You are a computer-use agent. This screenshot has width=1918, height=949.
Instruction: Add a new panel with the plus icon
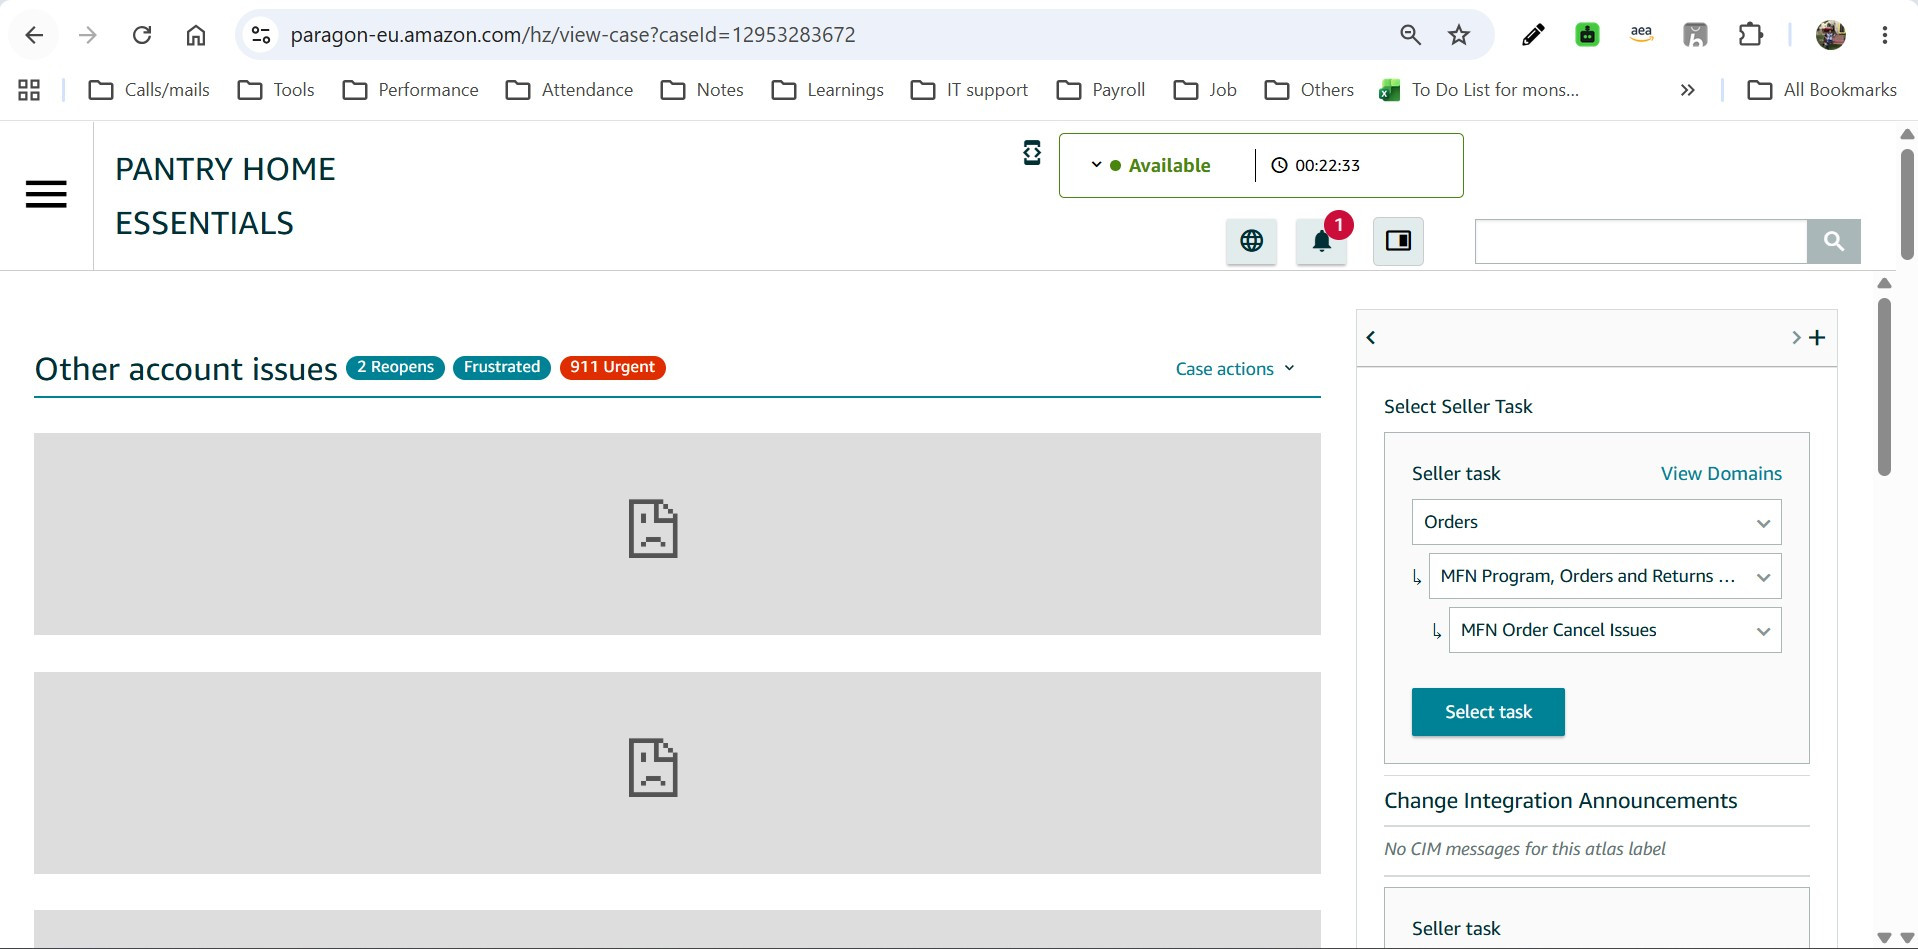1817,338
